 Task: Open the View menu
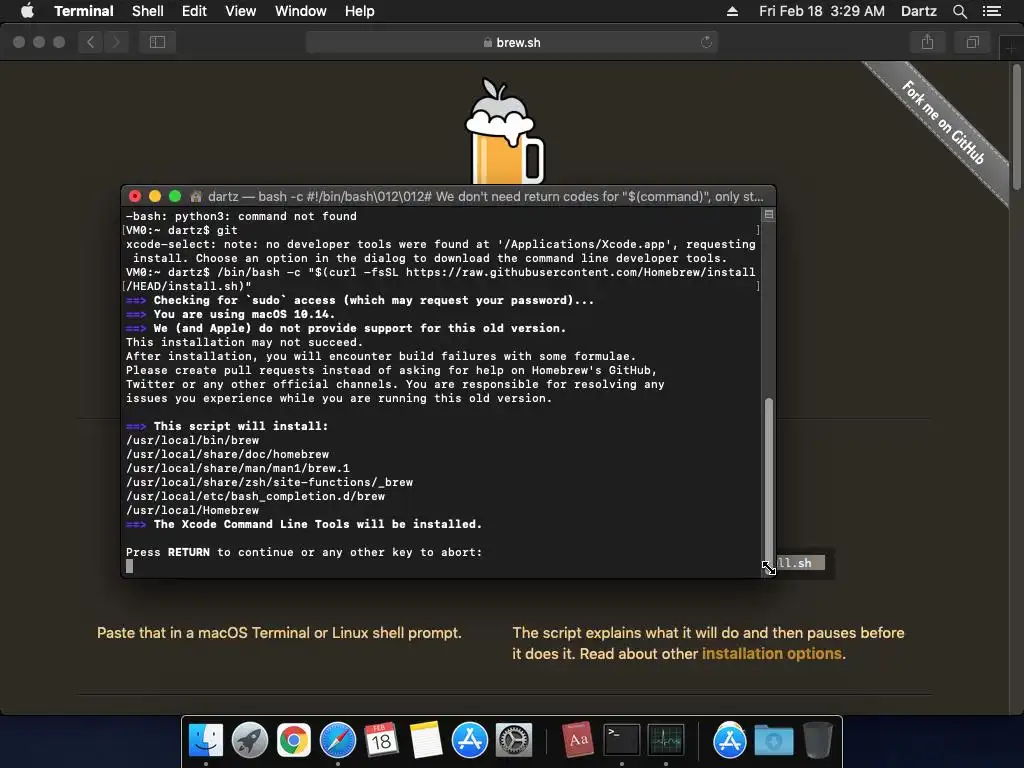pyautogui.click(x=240, y=11)
